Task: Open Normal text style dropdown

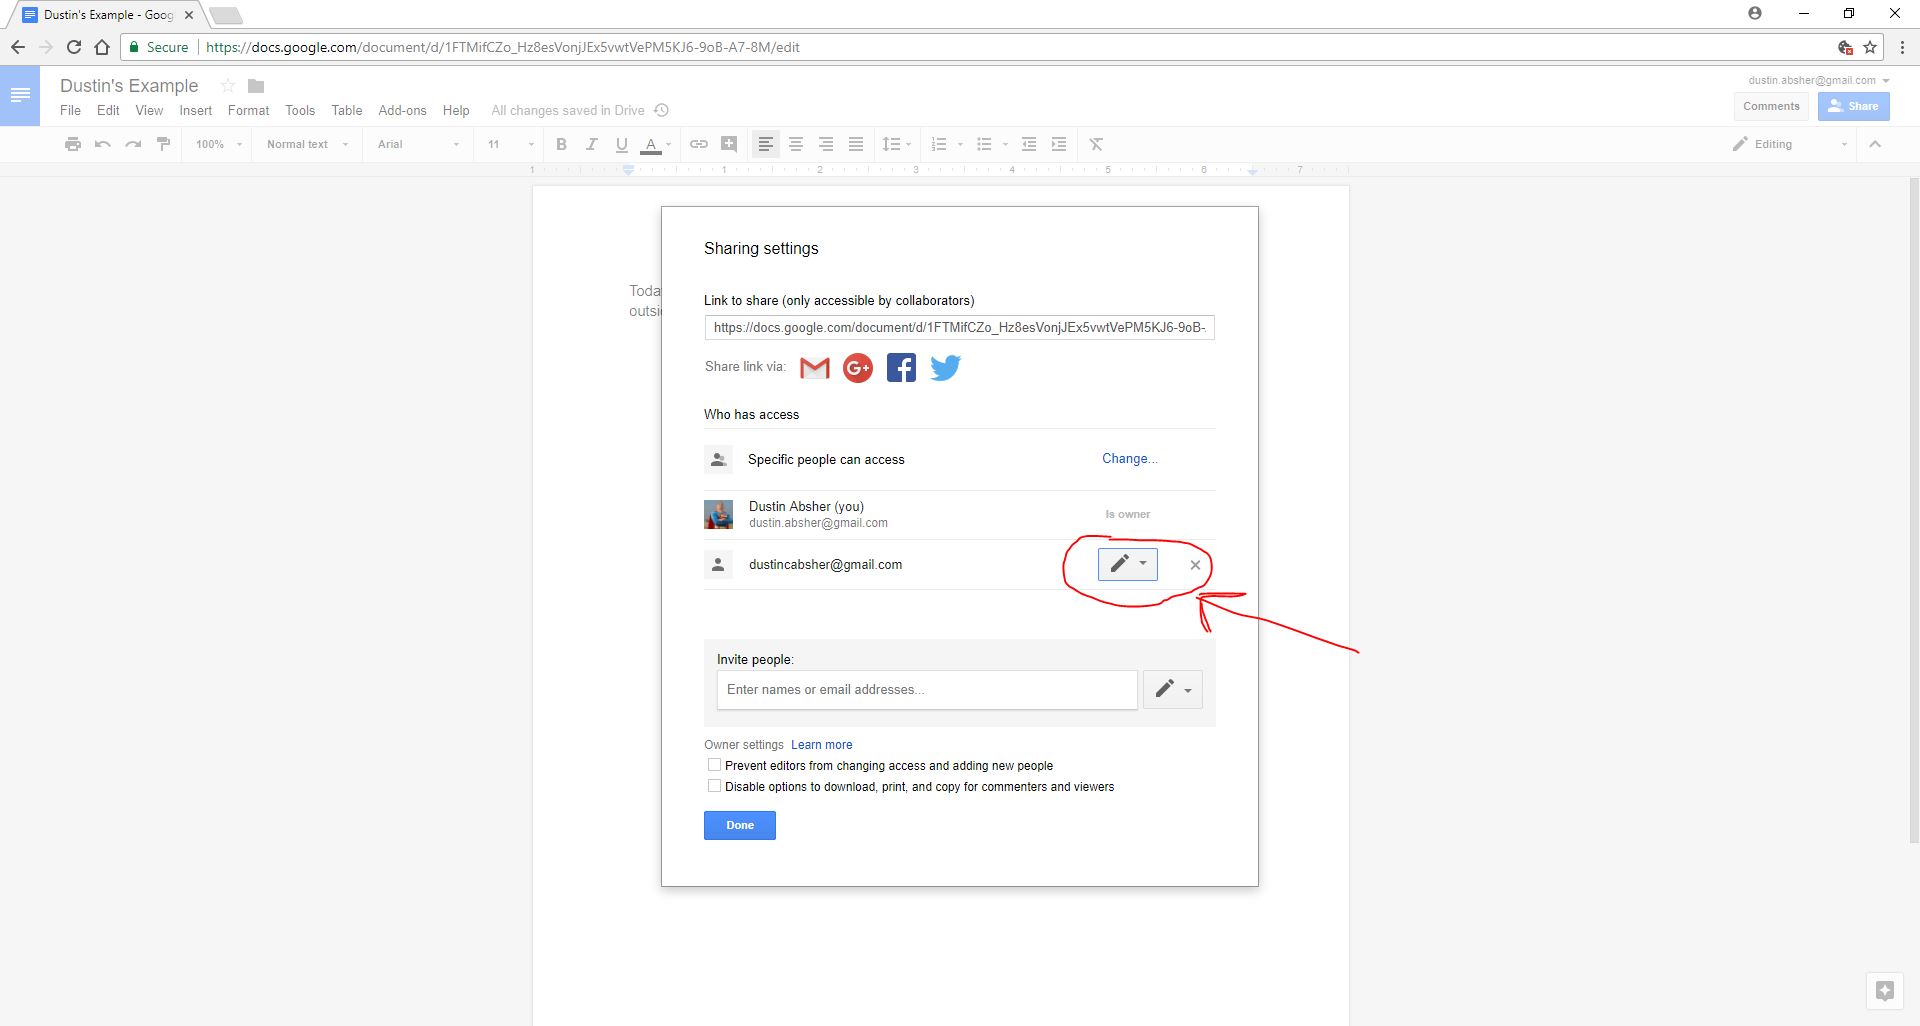Action: [x=307, y=144]
